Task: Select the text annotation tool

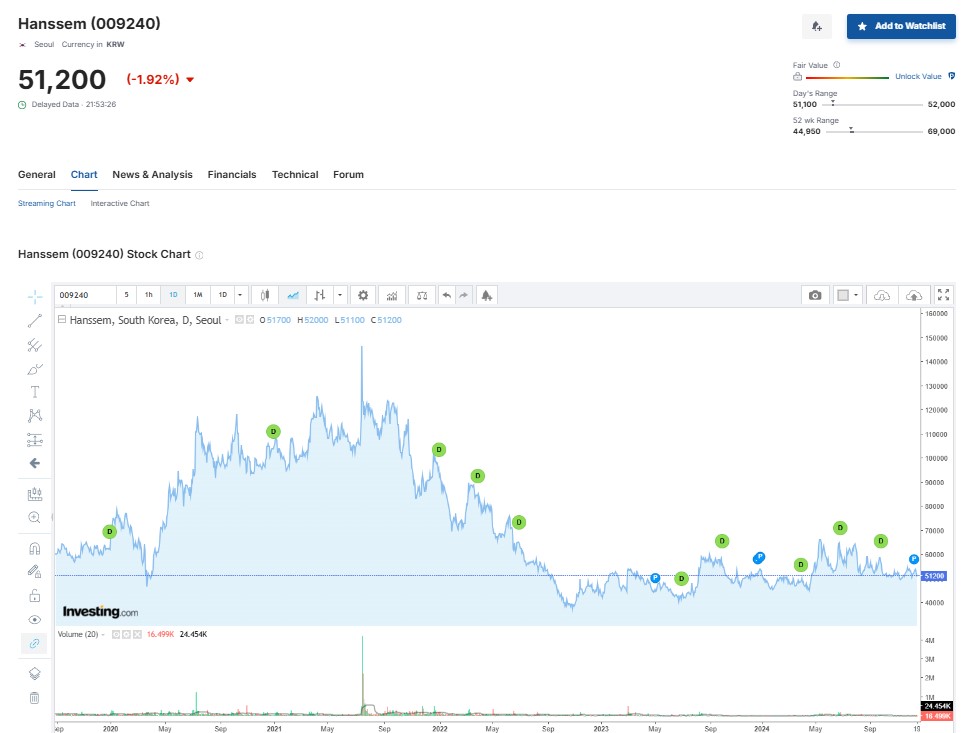Action: (x=35, y=392)
